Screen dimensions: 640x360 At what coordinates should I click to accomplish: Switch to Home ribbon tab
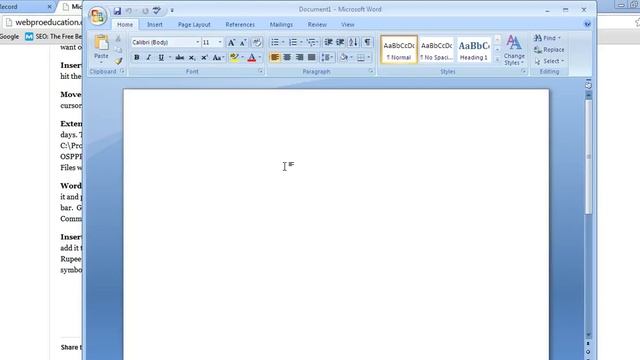pos(125,24)
